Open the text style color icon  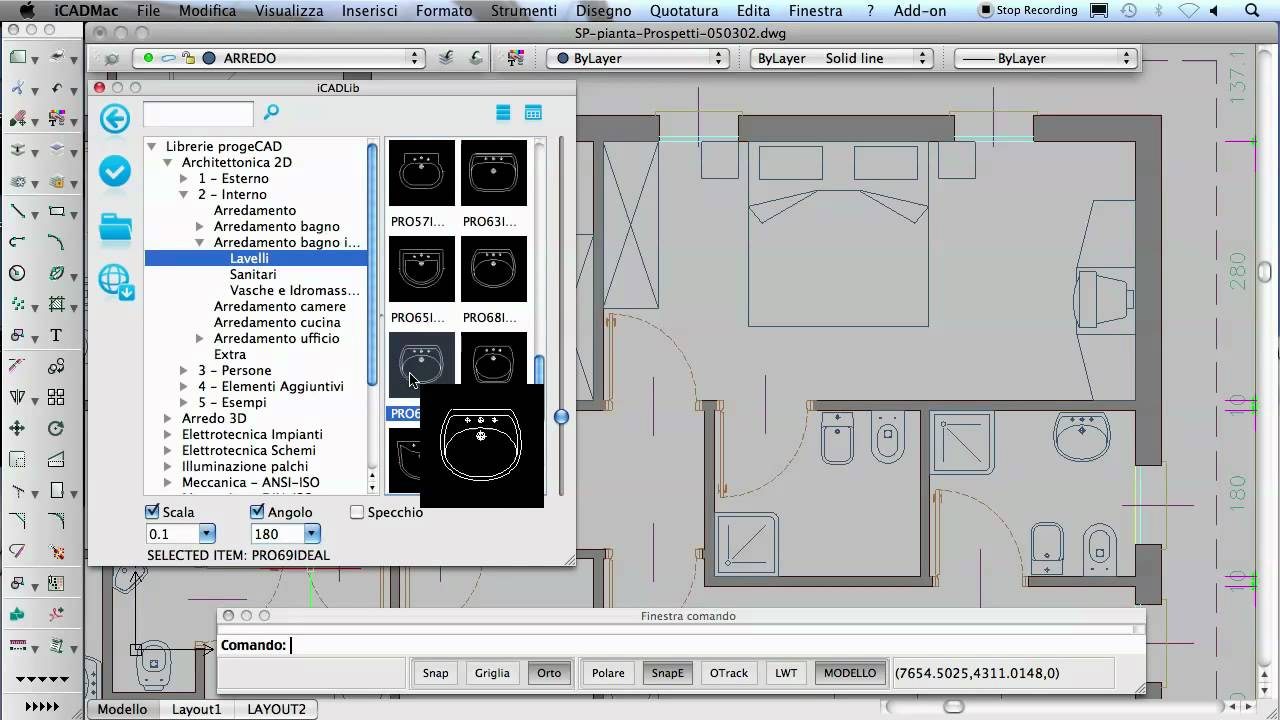pyautogui.click(x=516, y=58)
